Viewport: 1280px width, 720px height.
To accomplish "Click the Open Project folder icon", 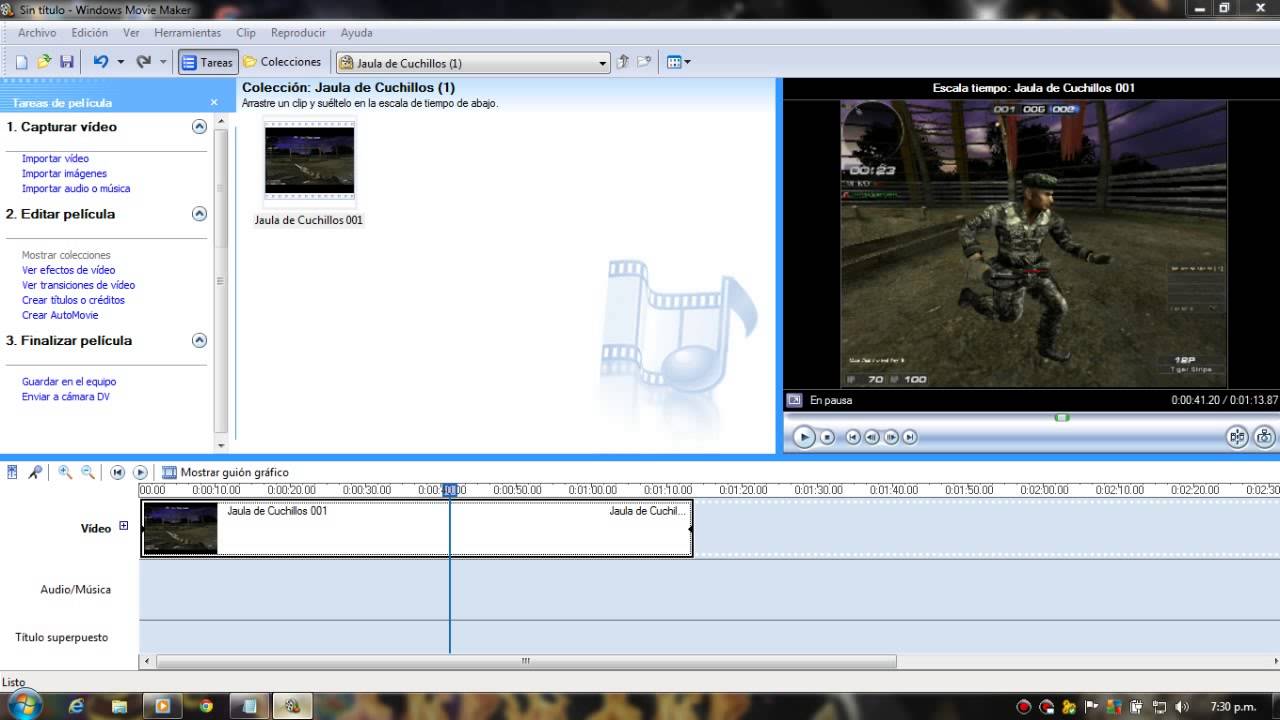I will pos(44,62).
